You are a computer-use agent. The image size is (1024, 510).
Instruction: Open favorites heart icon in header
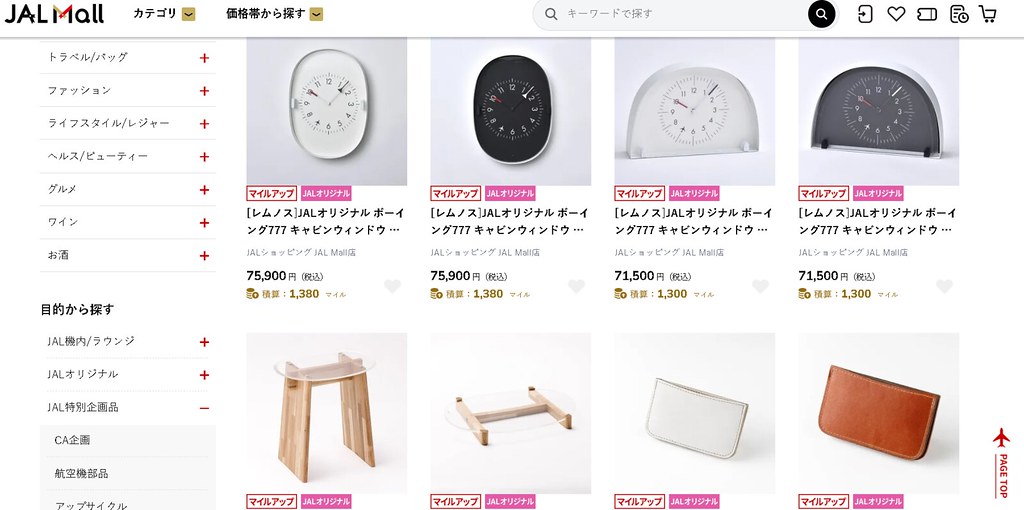click(896, 14)
